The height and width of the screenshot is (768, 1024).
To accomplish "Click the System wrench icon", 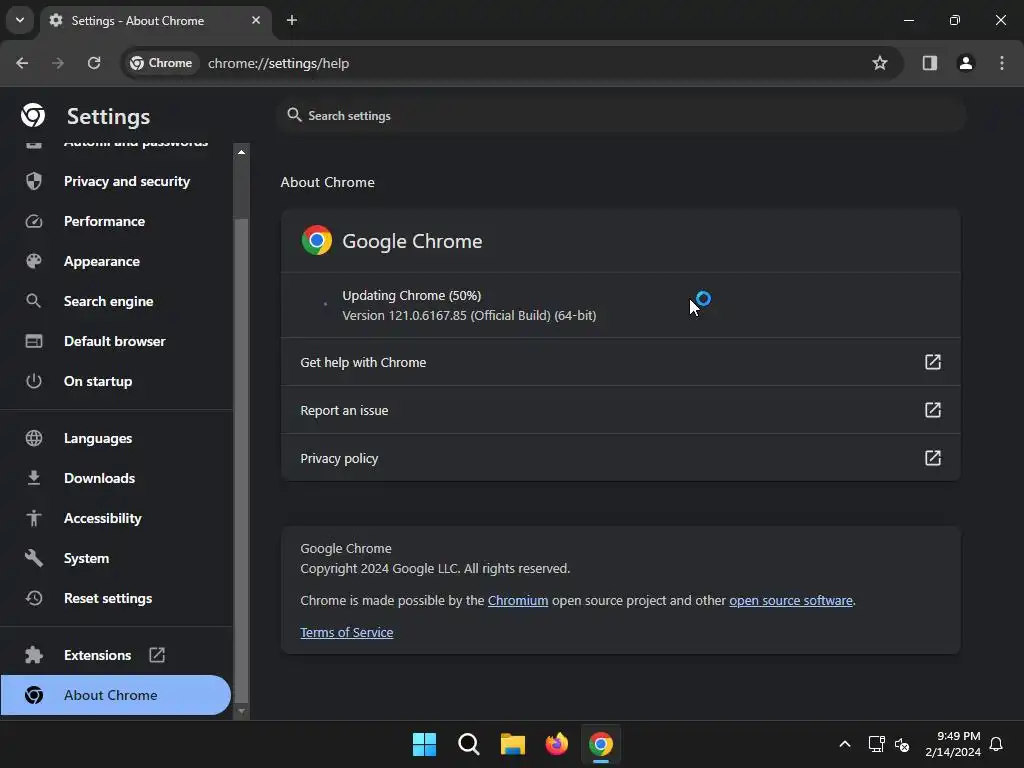I will (x=34, y=558).
